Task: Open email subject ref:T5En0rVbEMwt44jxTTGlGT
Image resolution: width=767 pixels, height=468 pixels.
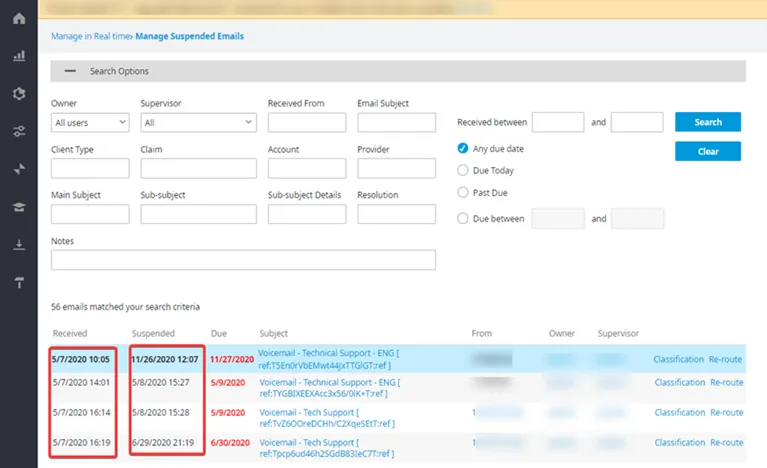Action: [329, 359]
